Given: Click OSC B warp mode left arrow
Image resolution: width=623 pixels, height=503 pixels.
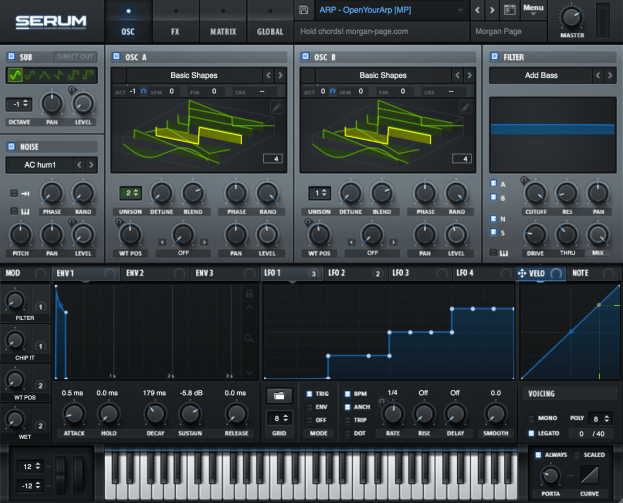Looking at the screenshot, I should 351,242.
